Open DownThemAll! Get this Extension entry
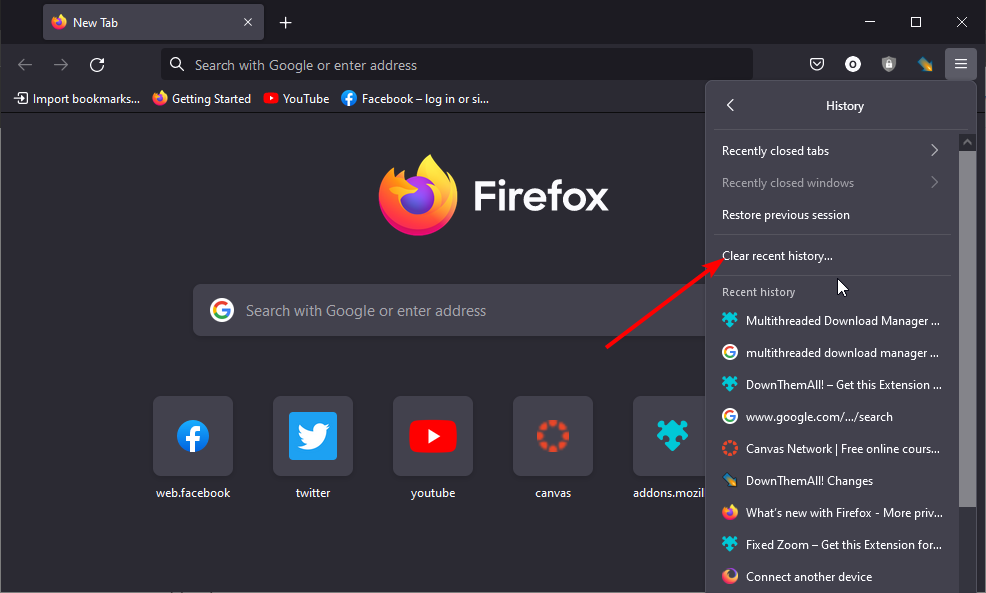 (x=832, y=385)
